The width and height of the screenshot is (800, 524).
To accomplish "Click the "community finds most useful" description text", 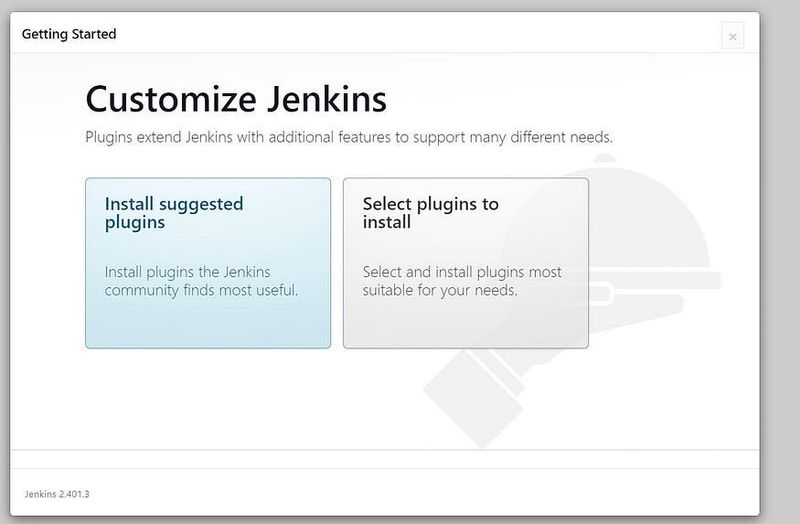I will 201,291.
